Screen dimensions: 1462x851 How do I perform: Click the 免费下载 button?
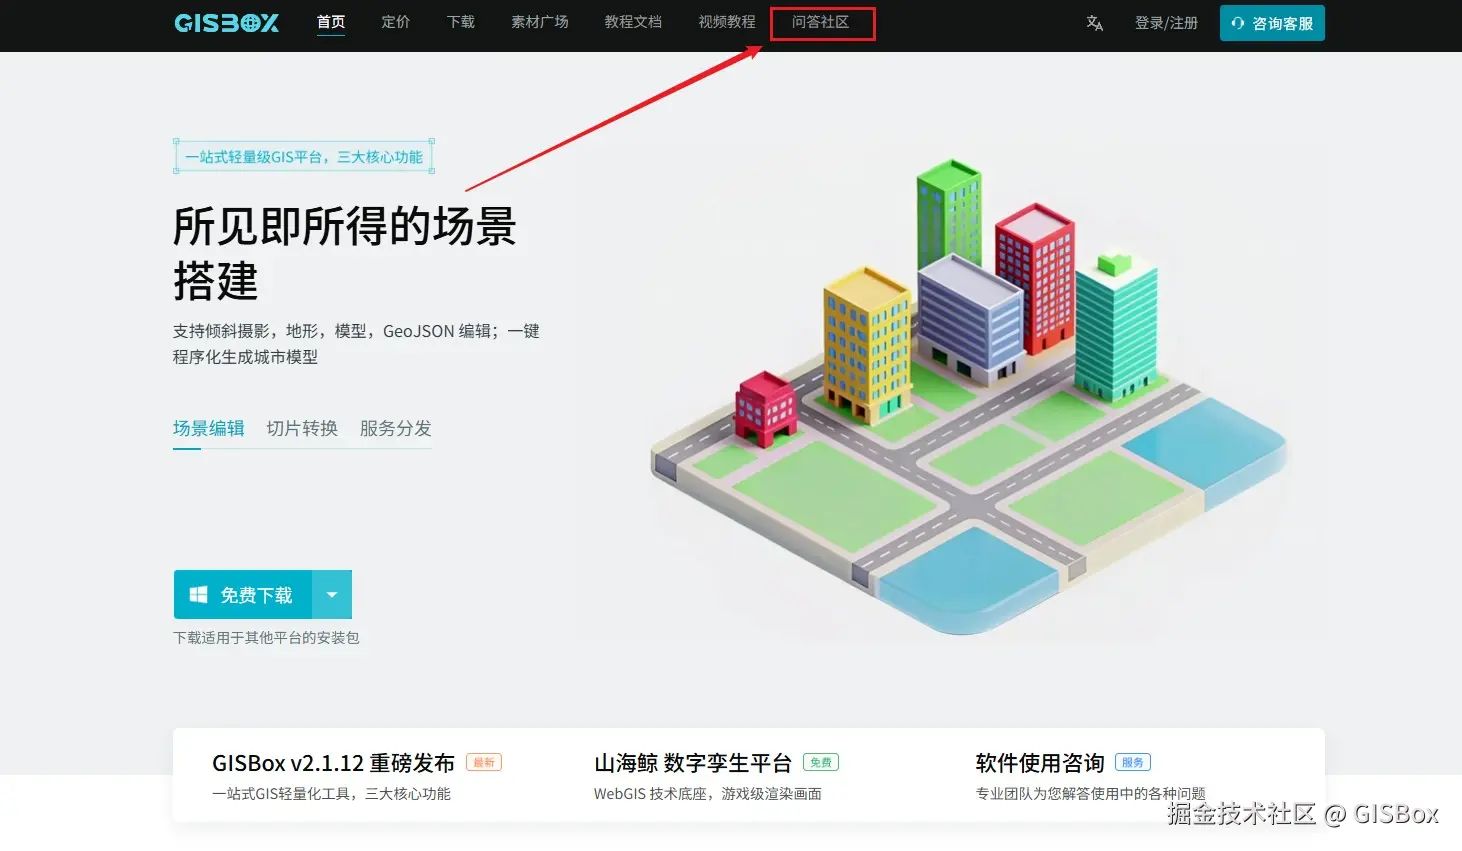[243, 595]
